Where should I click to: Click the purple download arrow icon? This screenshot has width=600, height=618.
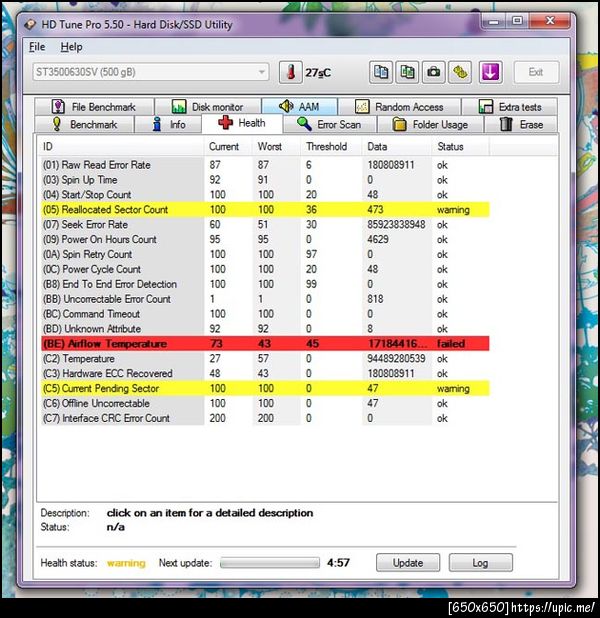click(490, 72)
